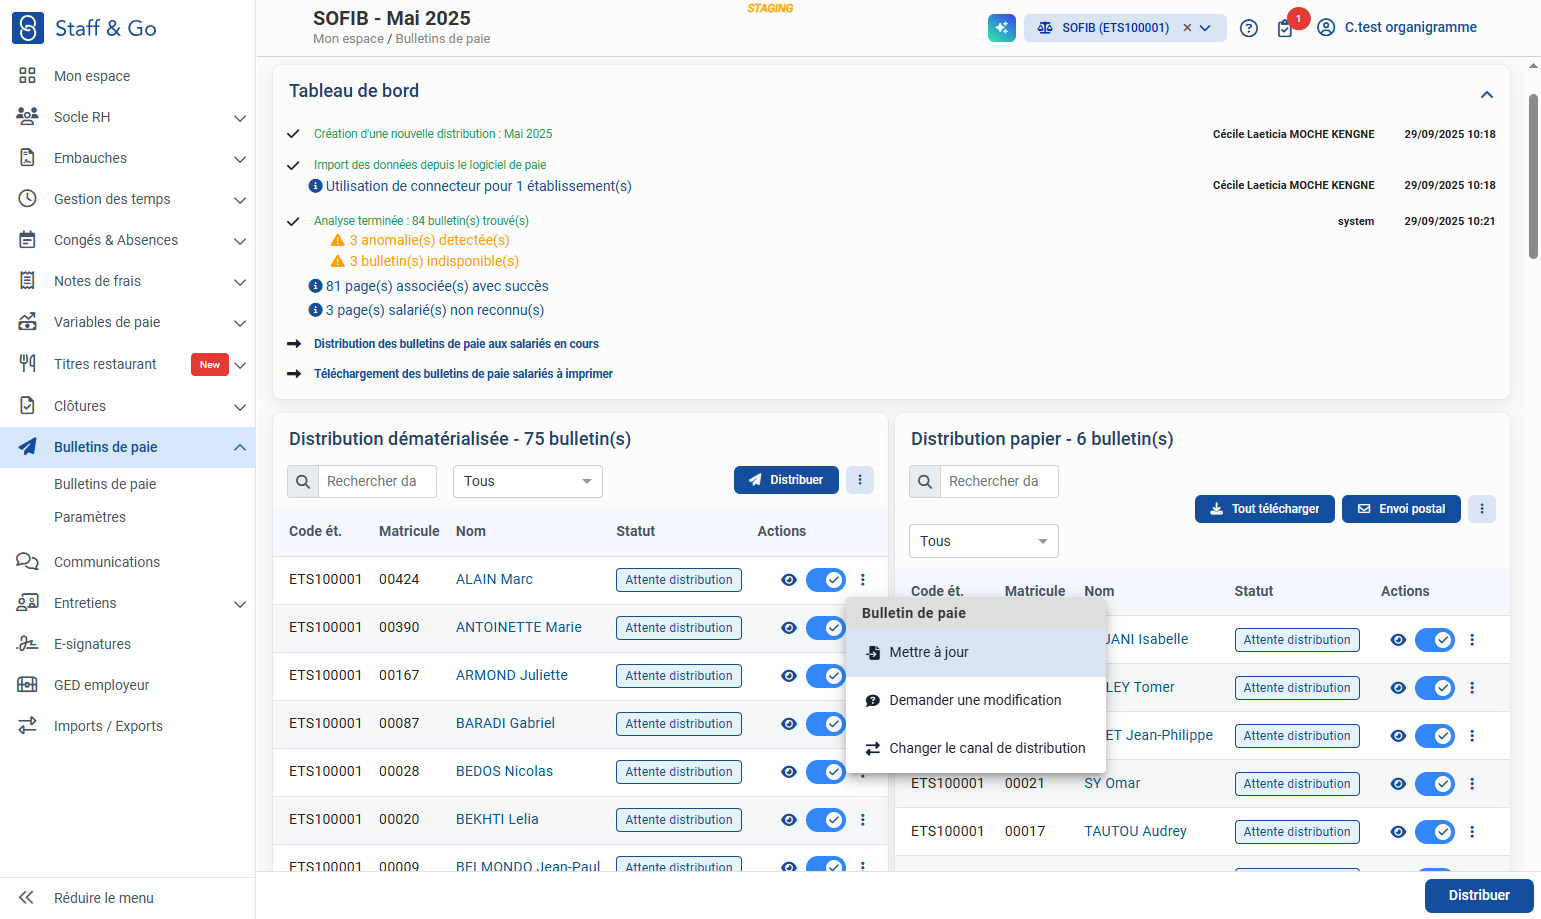Open the Tous filter in dematerialized distribution
The width and height of the screenshot is (1541, 919).
(x=528, y=481)
